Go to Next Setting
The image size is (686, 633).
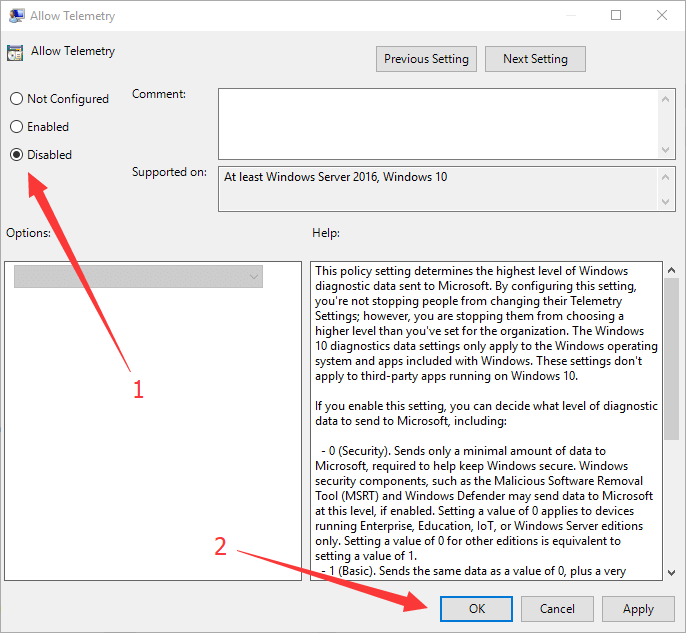pyautogui.click(x=535, y=59)
